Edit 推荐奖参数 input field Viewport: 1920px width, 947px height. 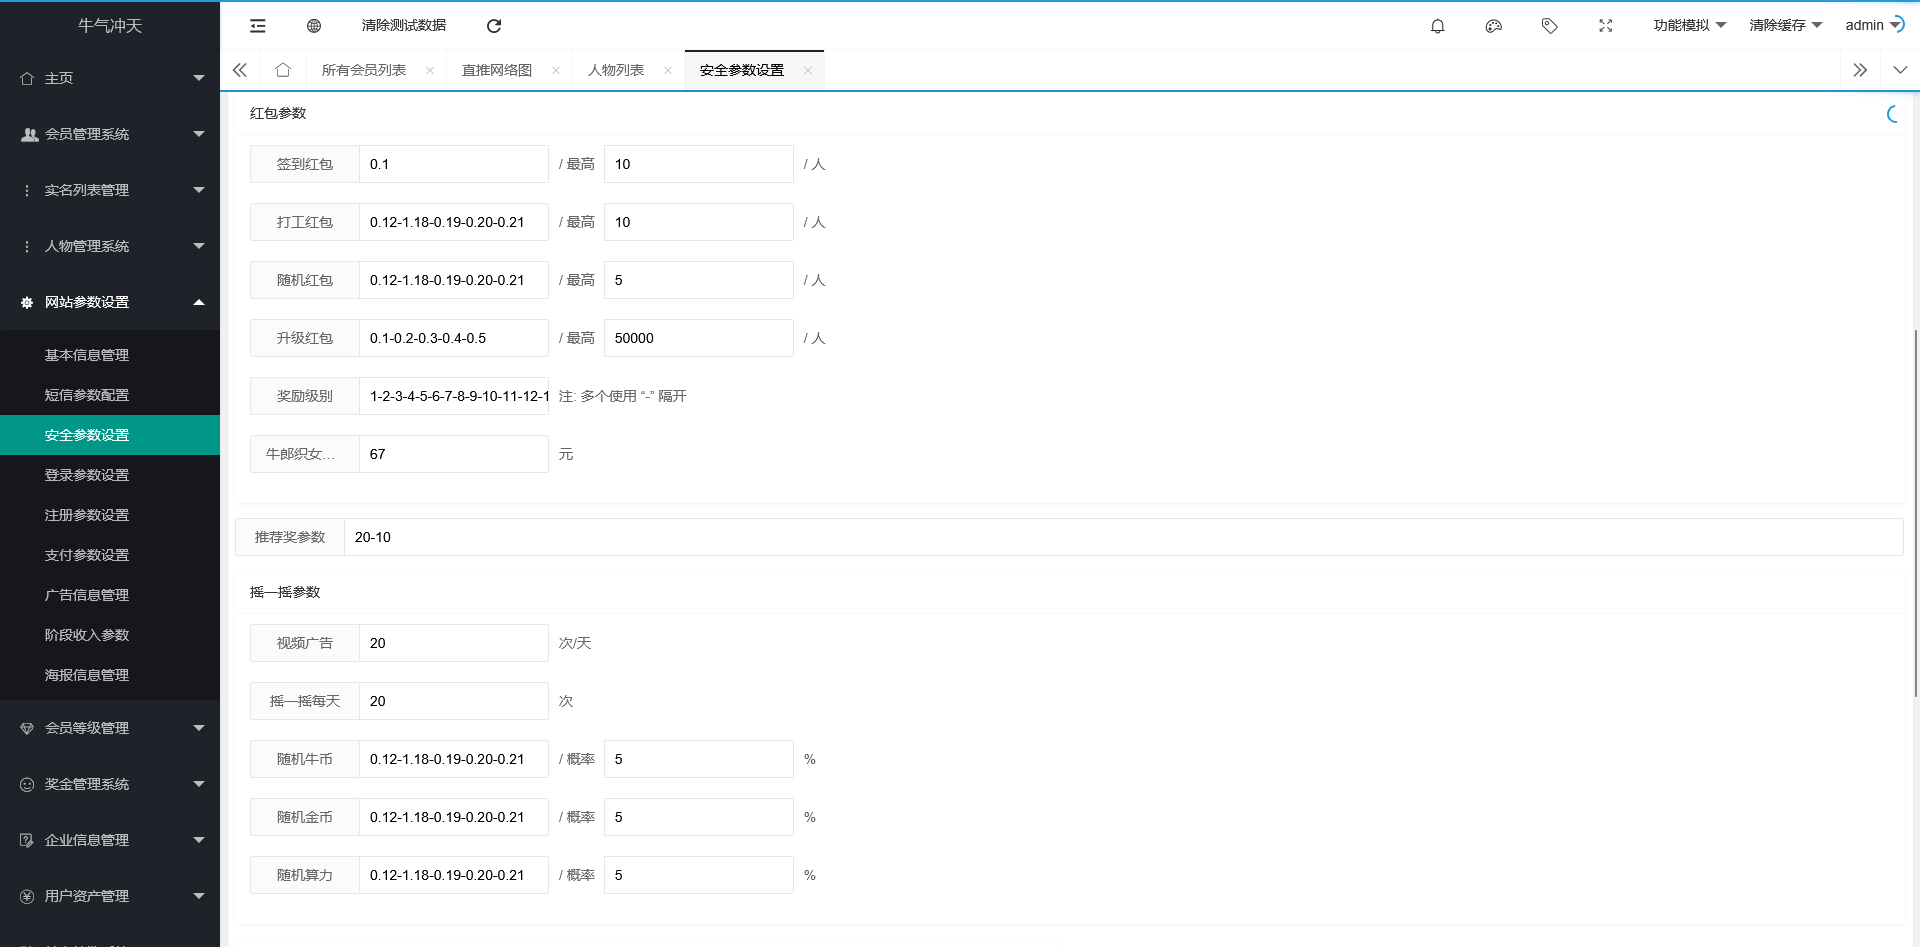pyautogui.click(x=1124, y=537)
